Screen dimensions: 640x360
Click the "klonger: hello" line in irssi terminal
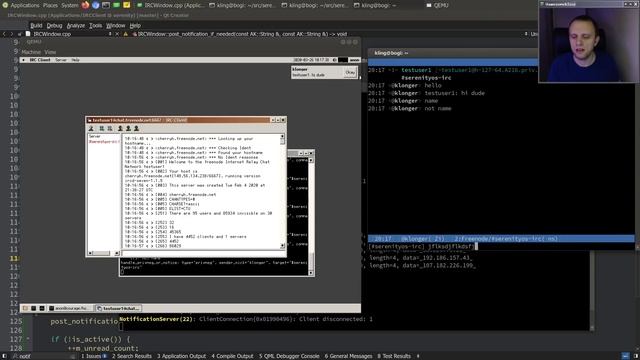coord(404,85)
